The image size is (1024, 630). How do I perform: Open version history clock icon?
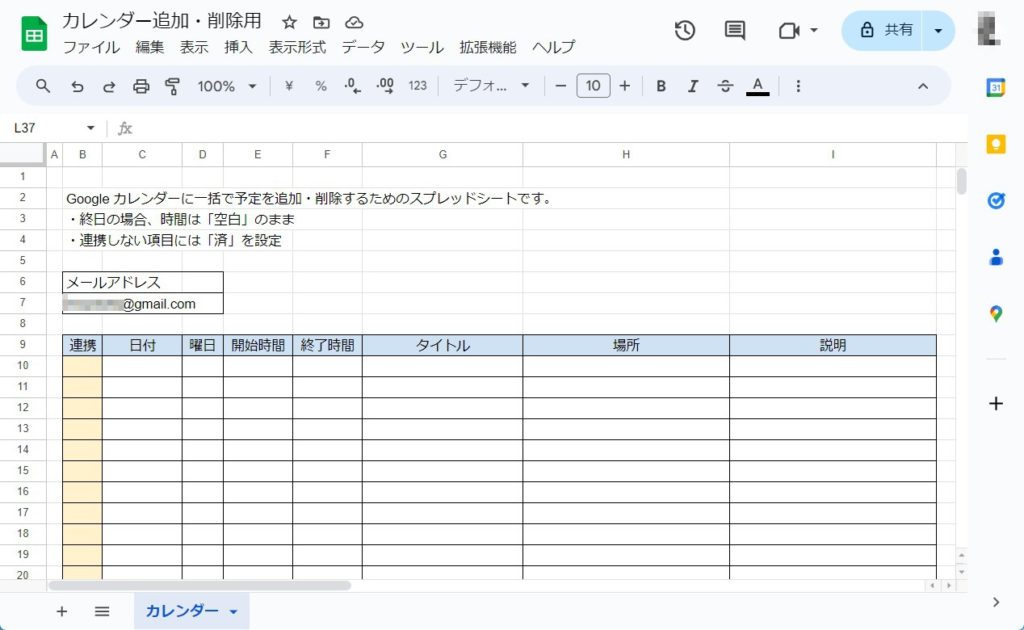point(685,30)
